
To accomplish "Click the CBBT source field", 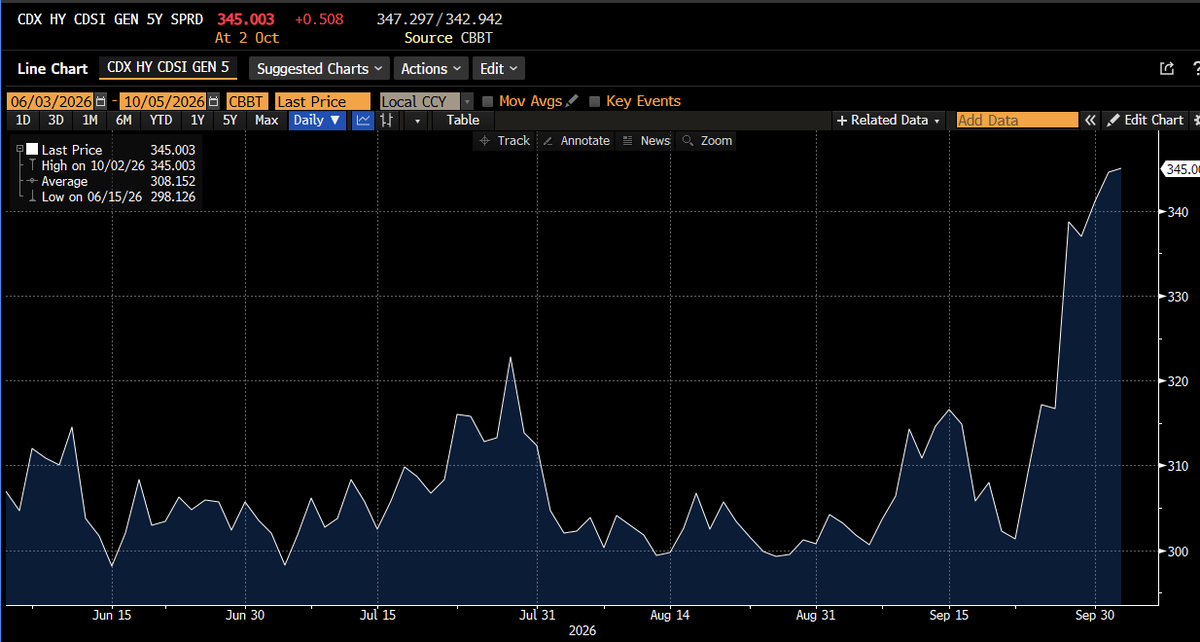I will point(246,101).
